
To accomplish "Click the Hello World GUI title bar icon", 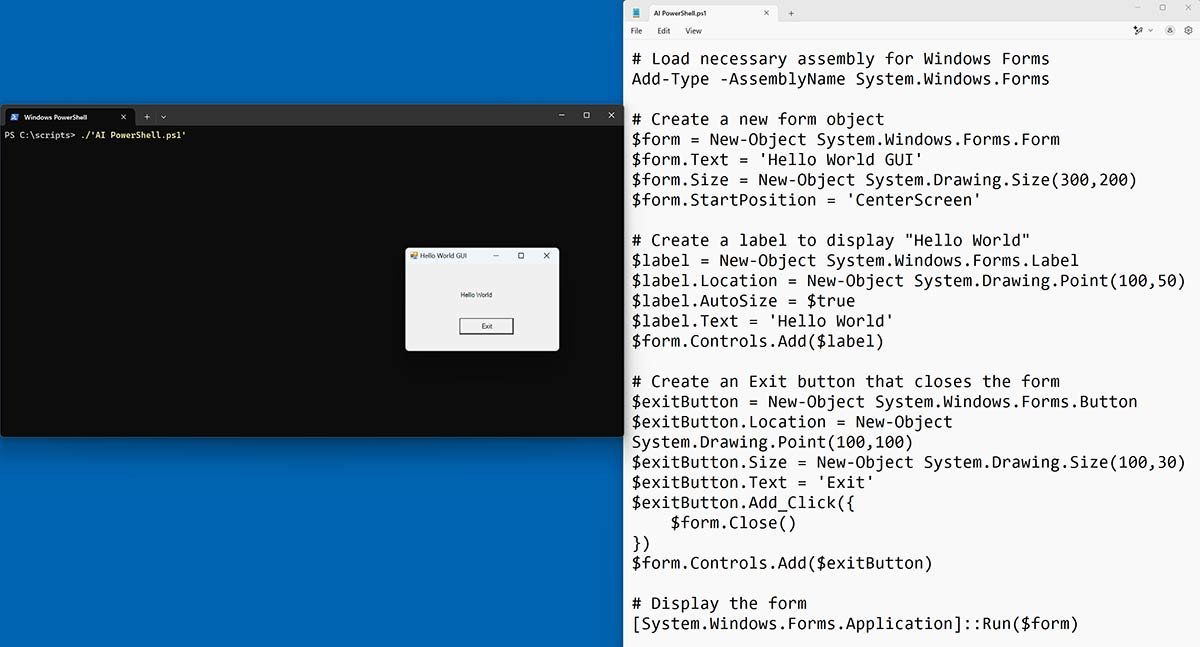I will [x=414, y=255].
